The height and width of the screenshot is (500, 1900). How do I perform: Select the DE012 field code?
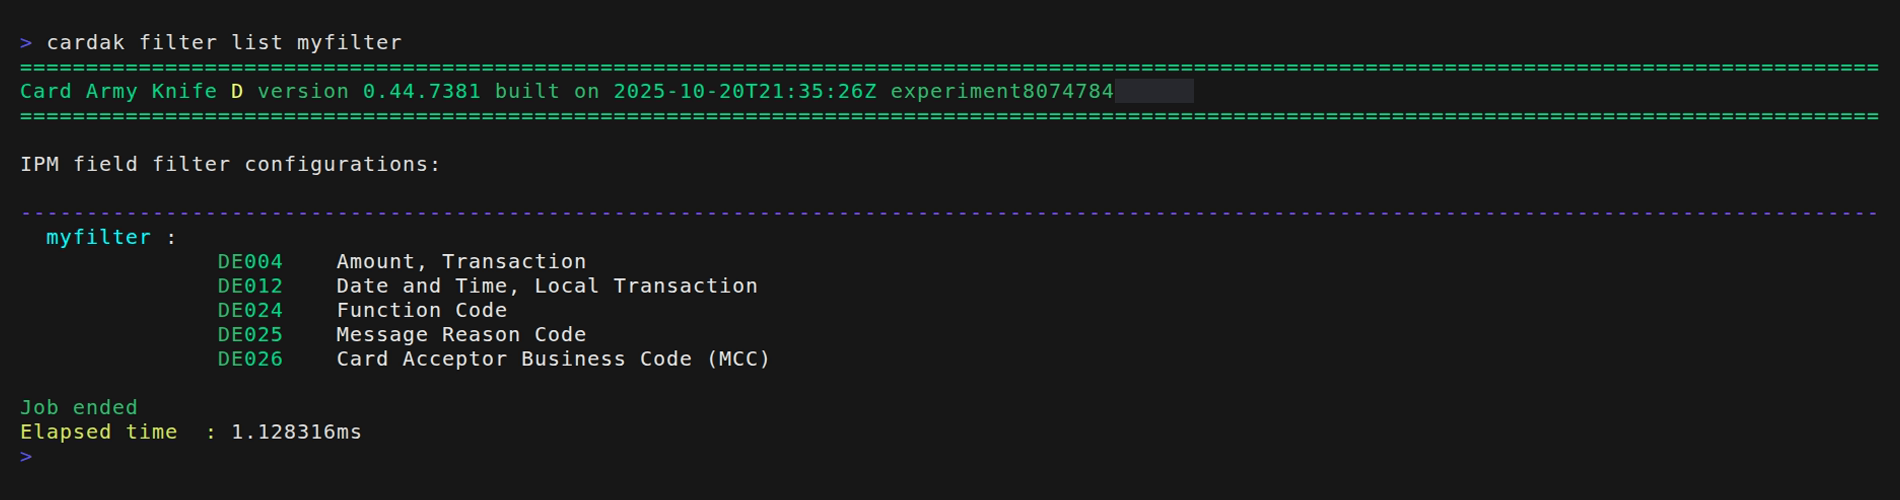(x=250, y=286)
